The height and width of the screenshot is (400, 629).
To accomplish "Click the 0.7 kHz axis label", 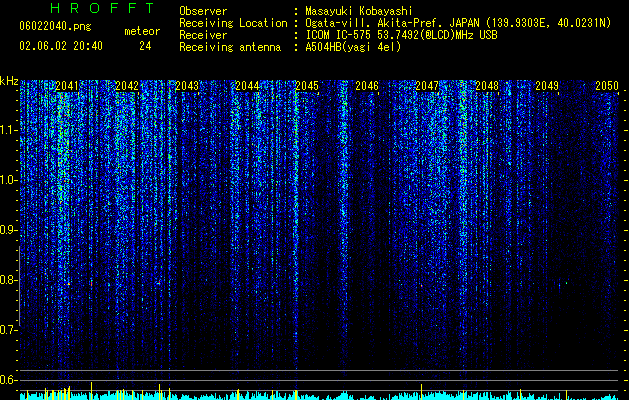I will click(x=9, y=330).
